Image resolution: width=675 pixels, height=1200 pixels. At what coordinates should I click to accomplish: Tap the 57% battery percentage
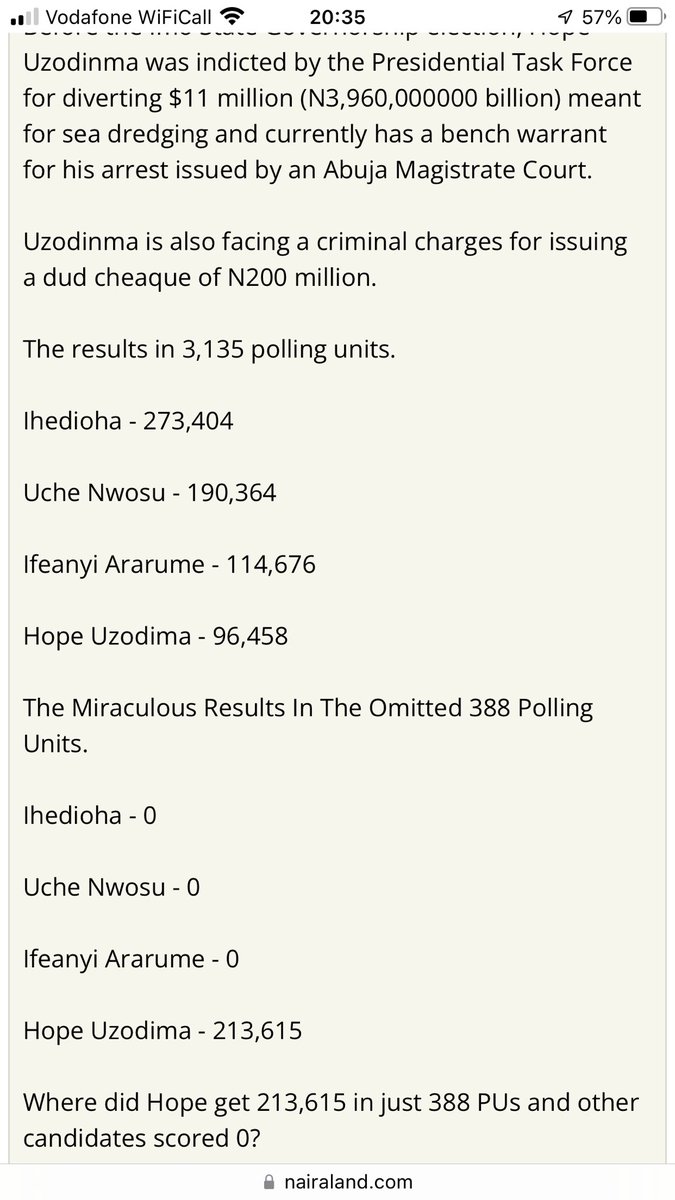[602, 17]
